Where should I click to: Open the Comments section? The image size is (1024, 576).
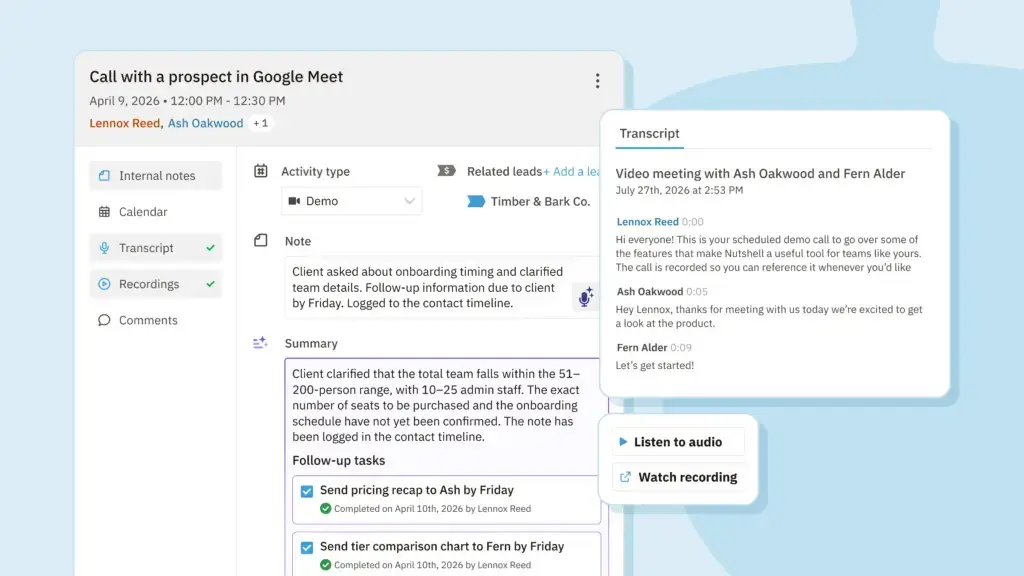coord(155,320)
